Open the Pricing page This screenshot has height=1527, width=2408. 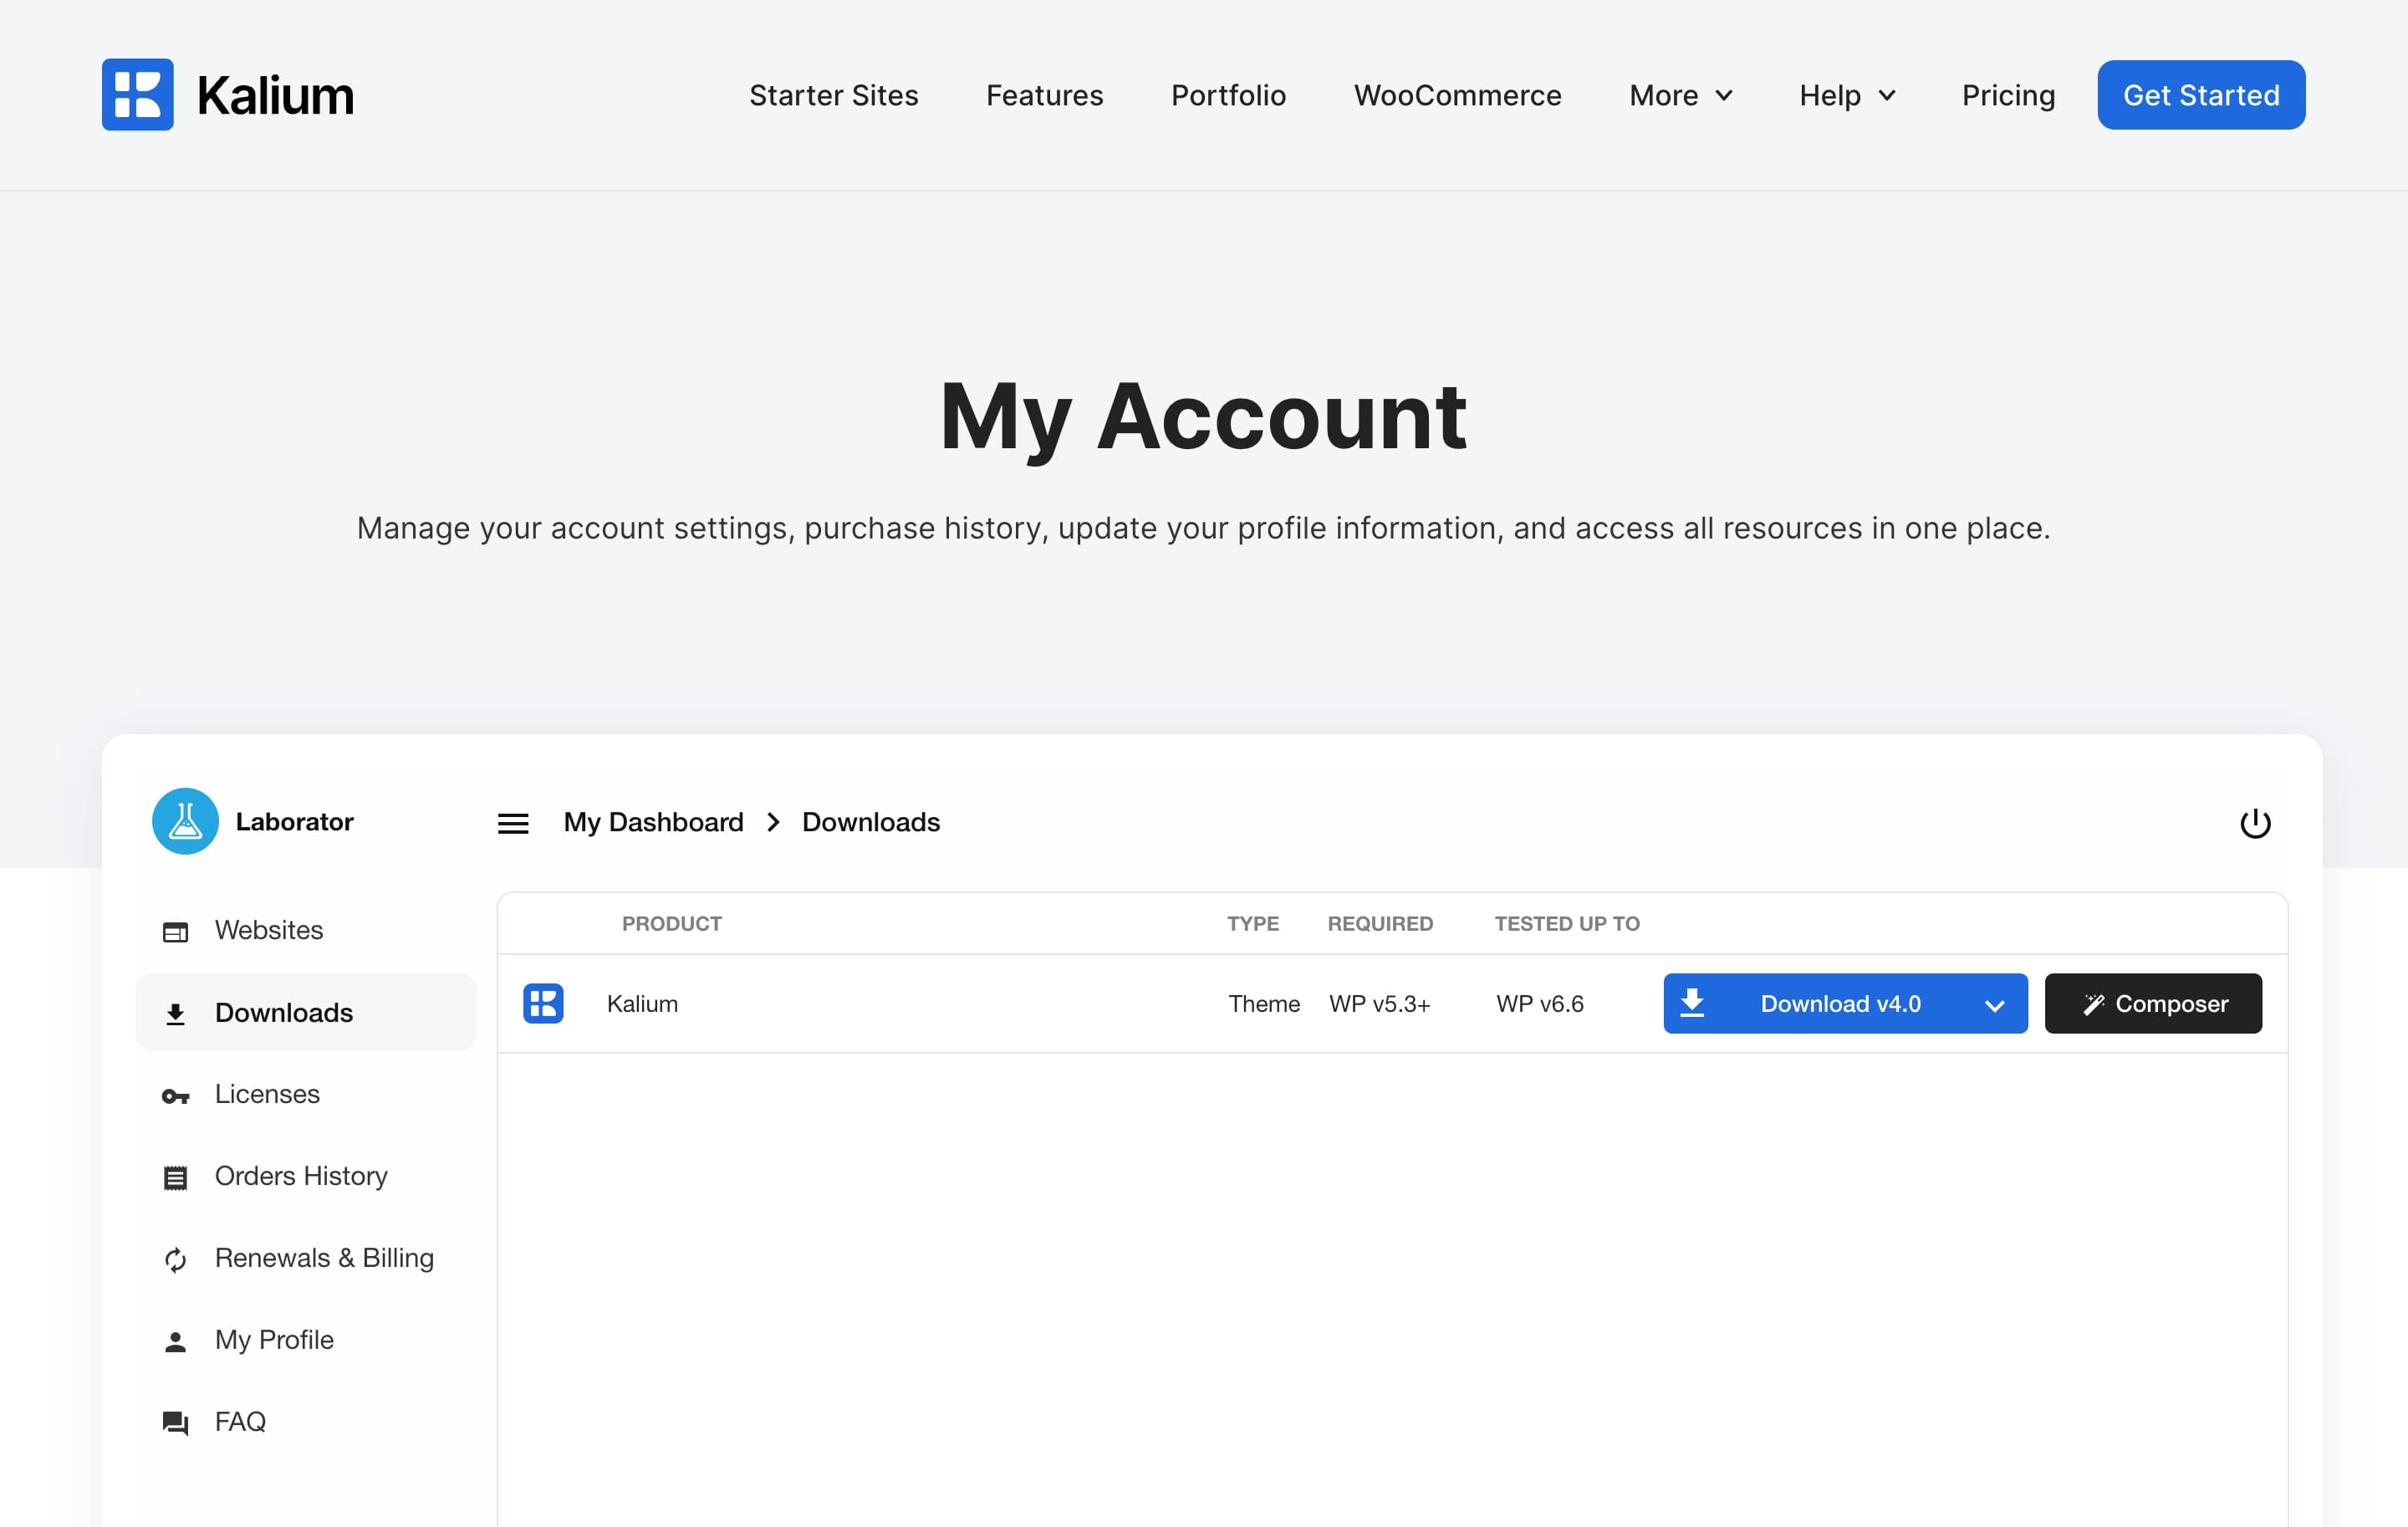[x=2008, y=95]
